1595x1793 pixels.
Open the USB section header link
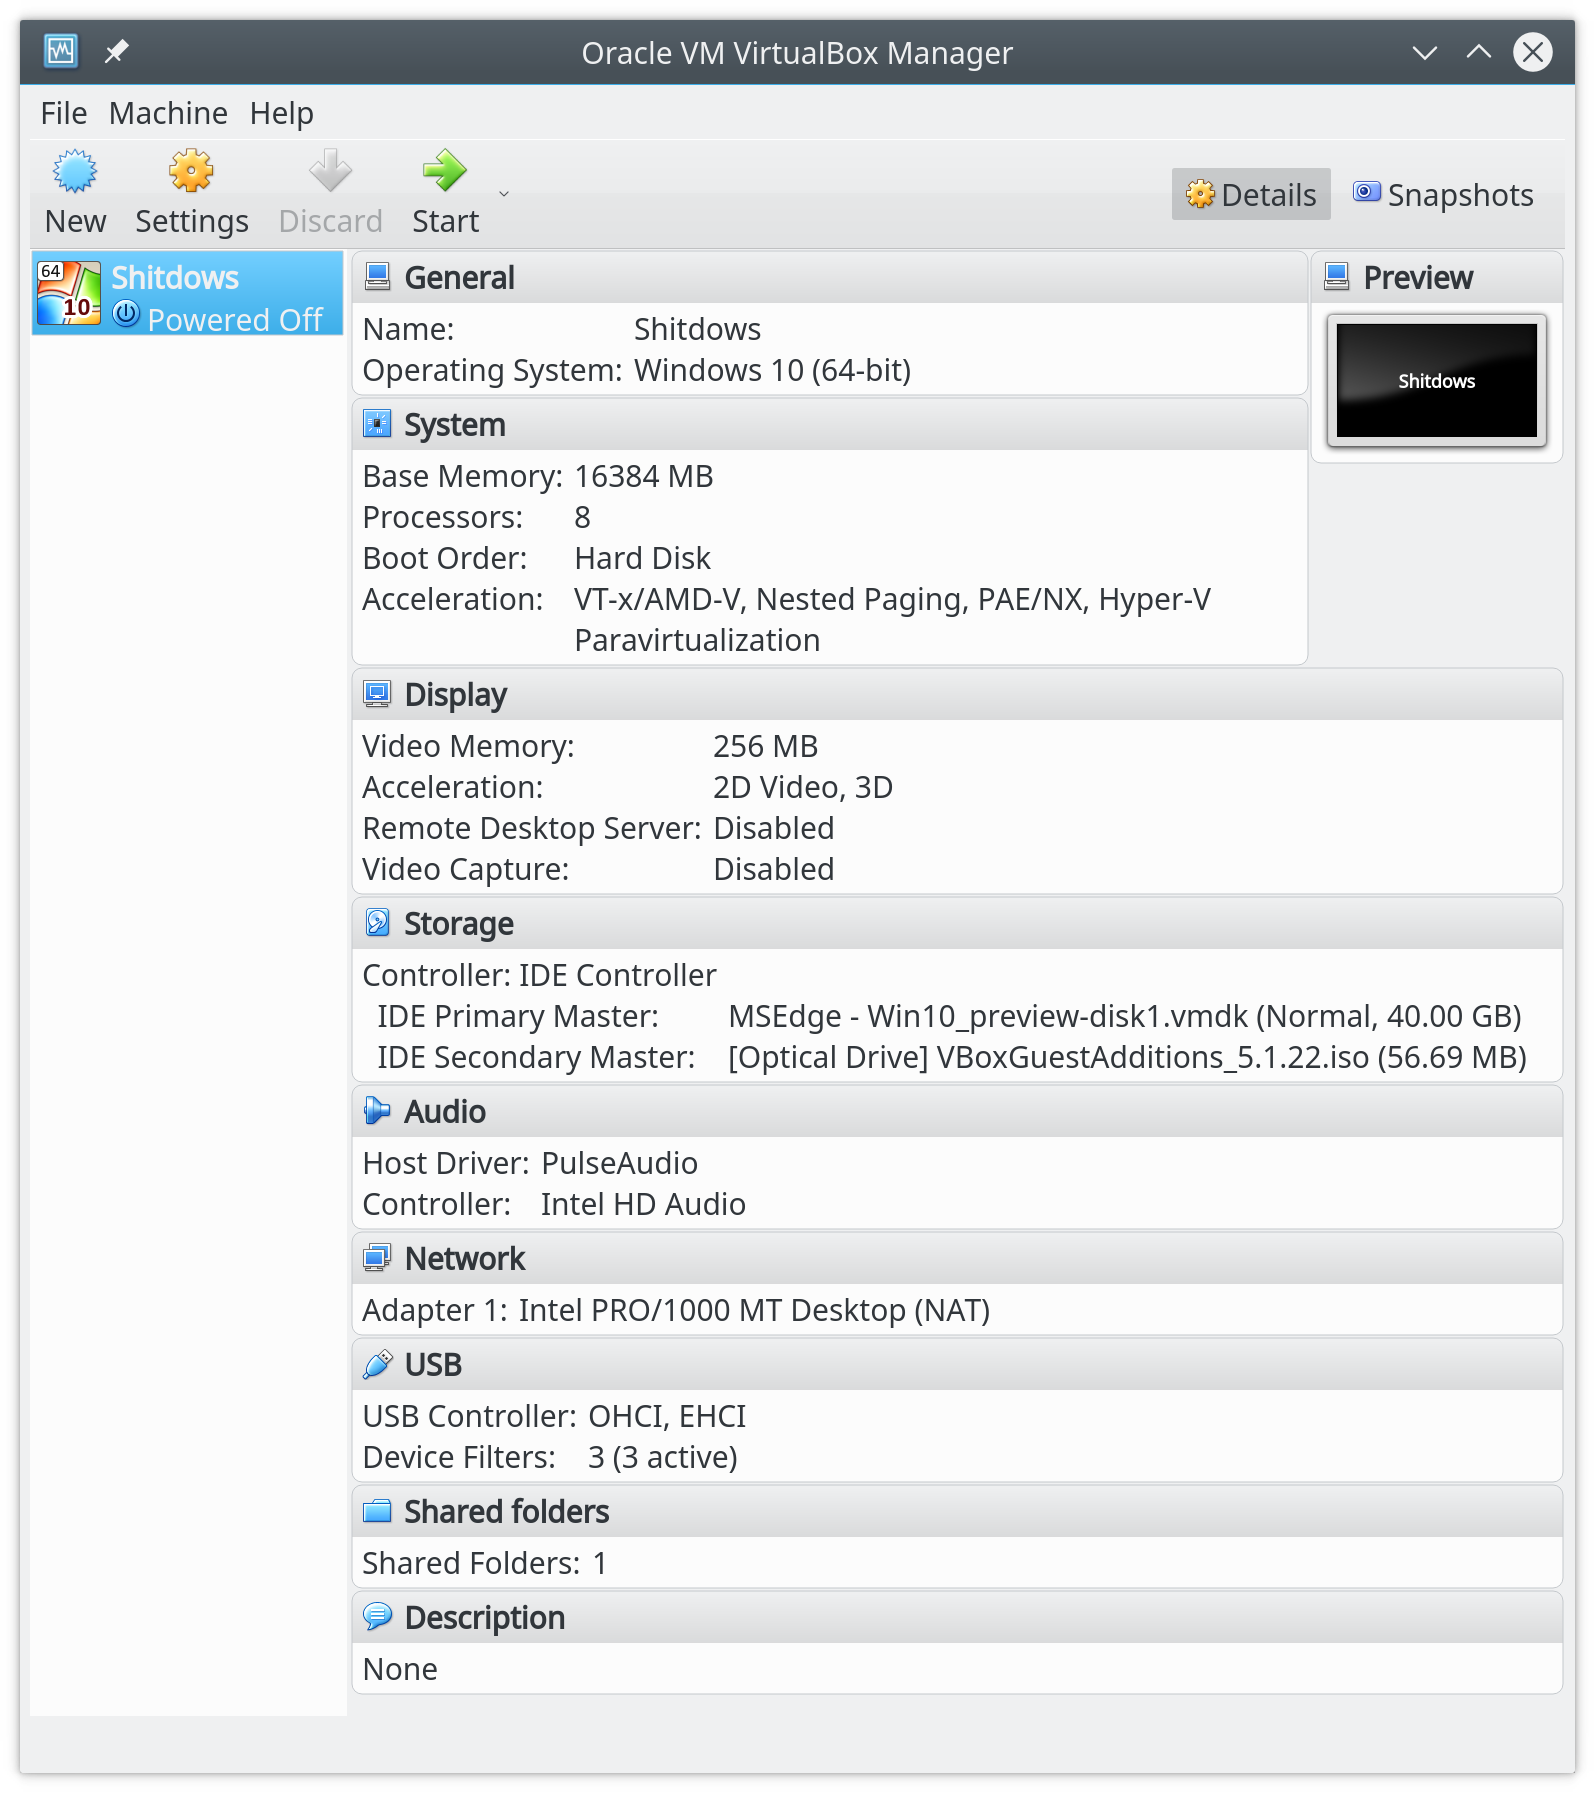[433, 1365]
